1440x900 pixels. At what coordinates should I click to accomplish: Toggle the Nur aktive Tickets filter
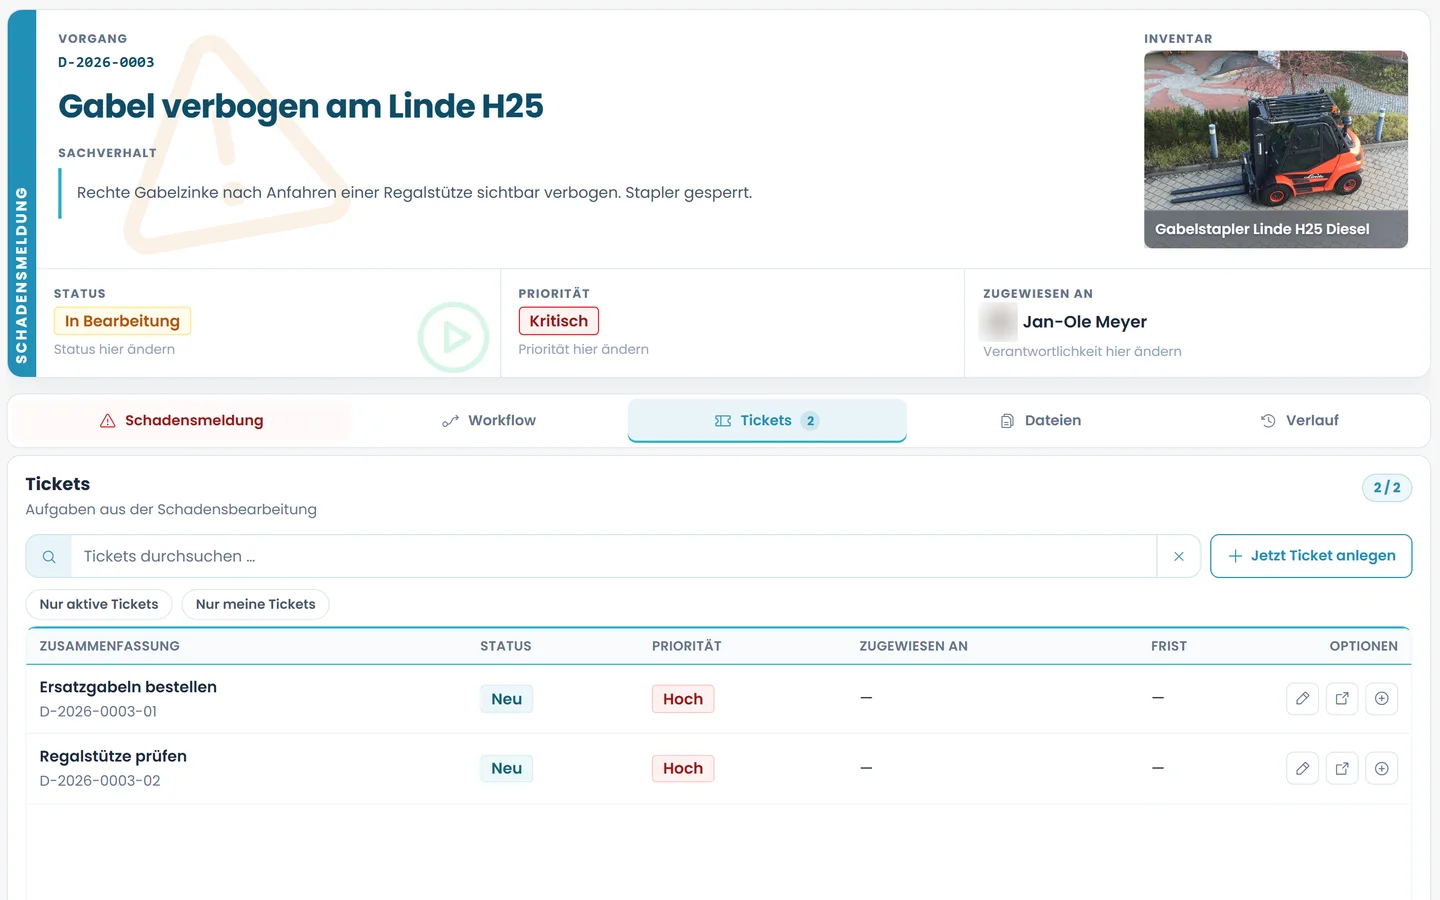[x=99, y=604]
